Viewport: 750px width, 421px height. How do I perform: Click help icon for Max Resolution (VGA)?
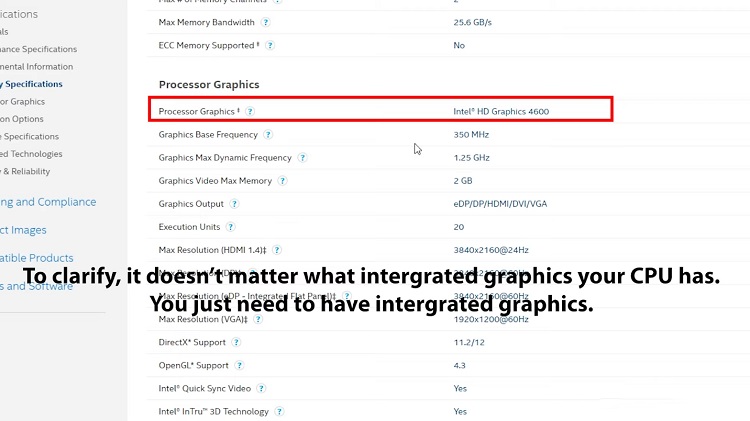[258, 319]
